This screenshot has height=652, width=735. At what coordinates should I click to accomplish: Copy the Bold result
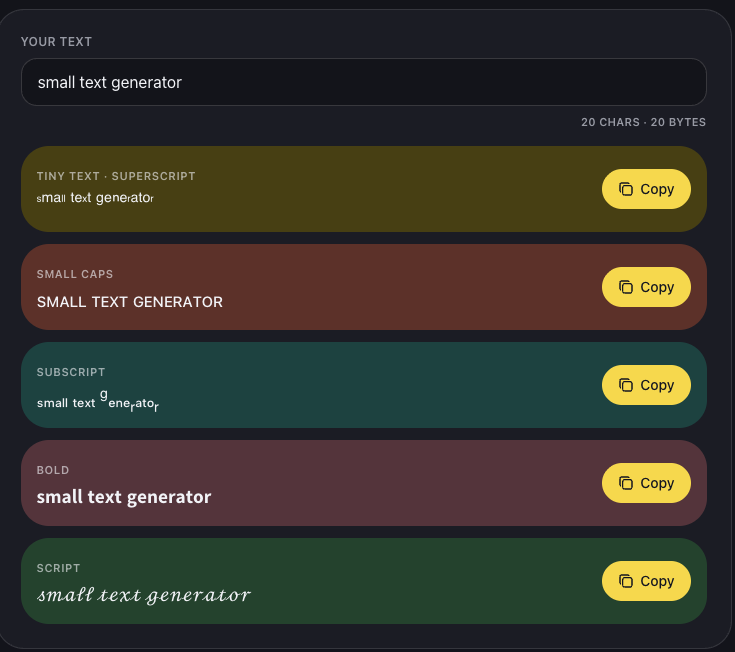coord(646,483)
